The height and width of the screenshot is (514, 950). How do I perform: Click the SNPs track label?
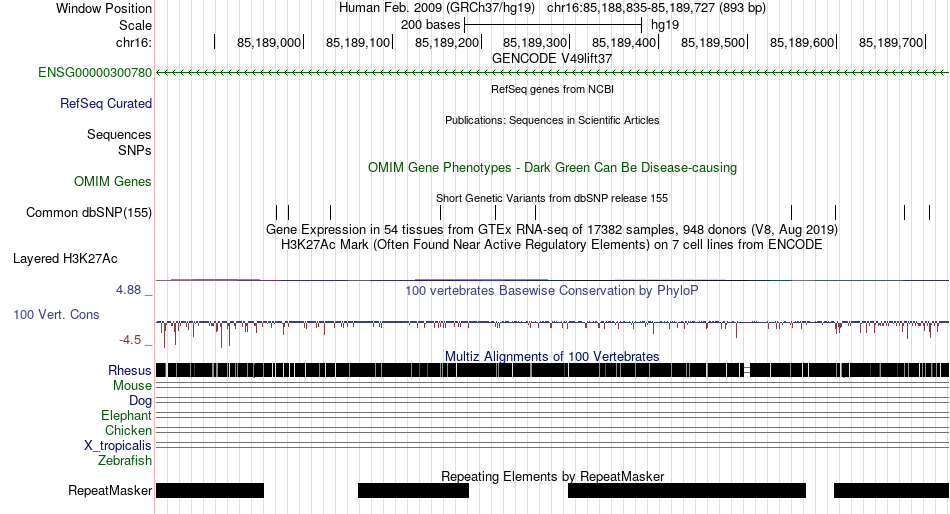point(135,150)
